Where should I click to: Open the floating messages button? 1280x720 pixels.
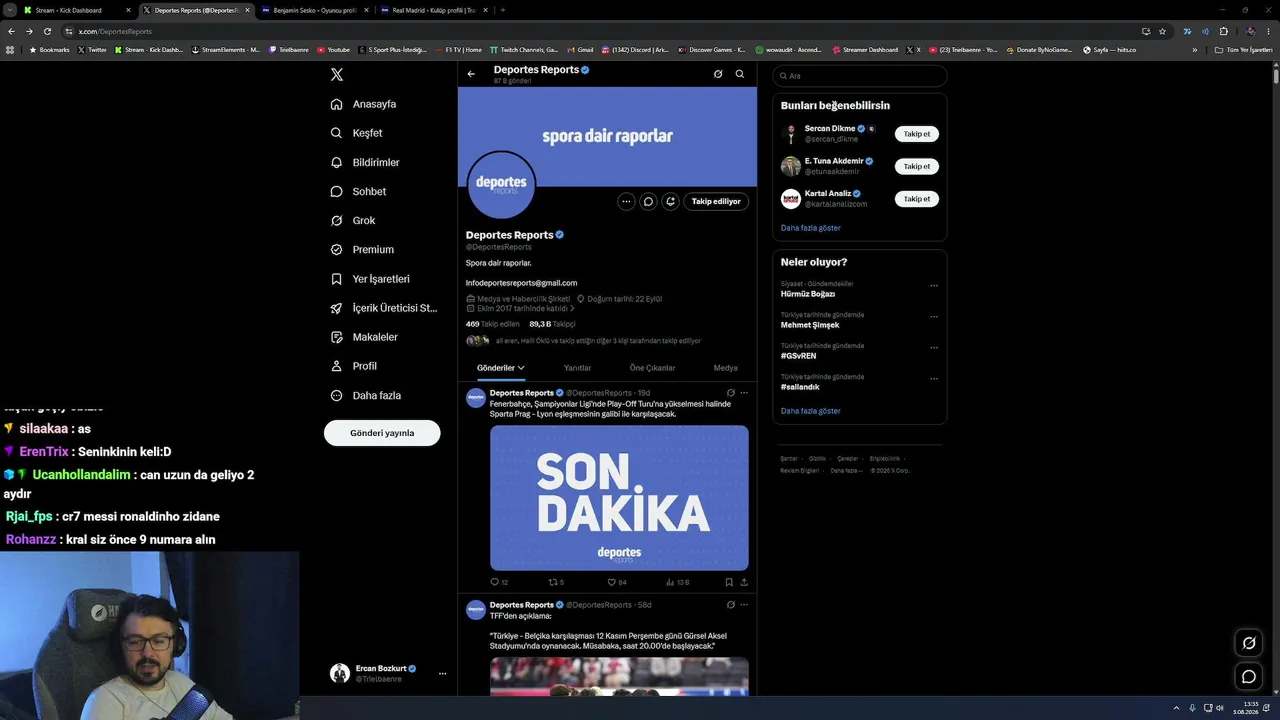tap(1249, 677)
